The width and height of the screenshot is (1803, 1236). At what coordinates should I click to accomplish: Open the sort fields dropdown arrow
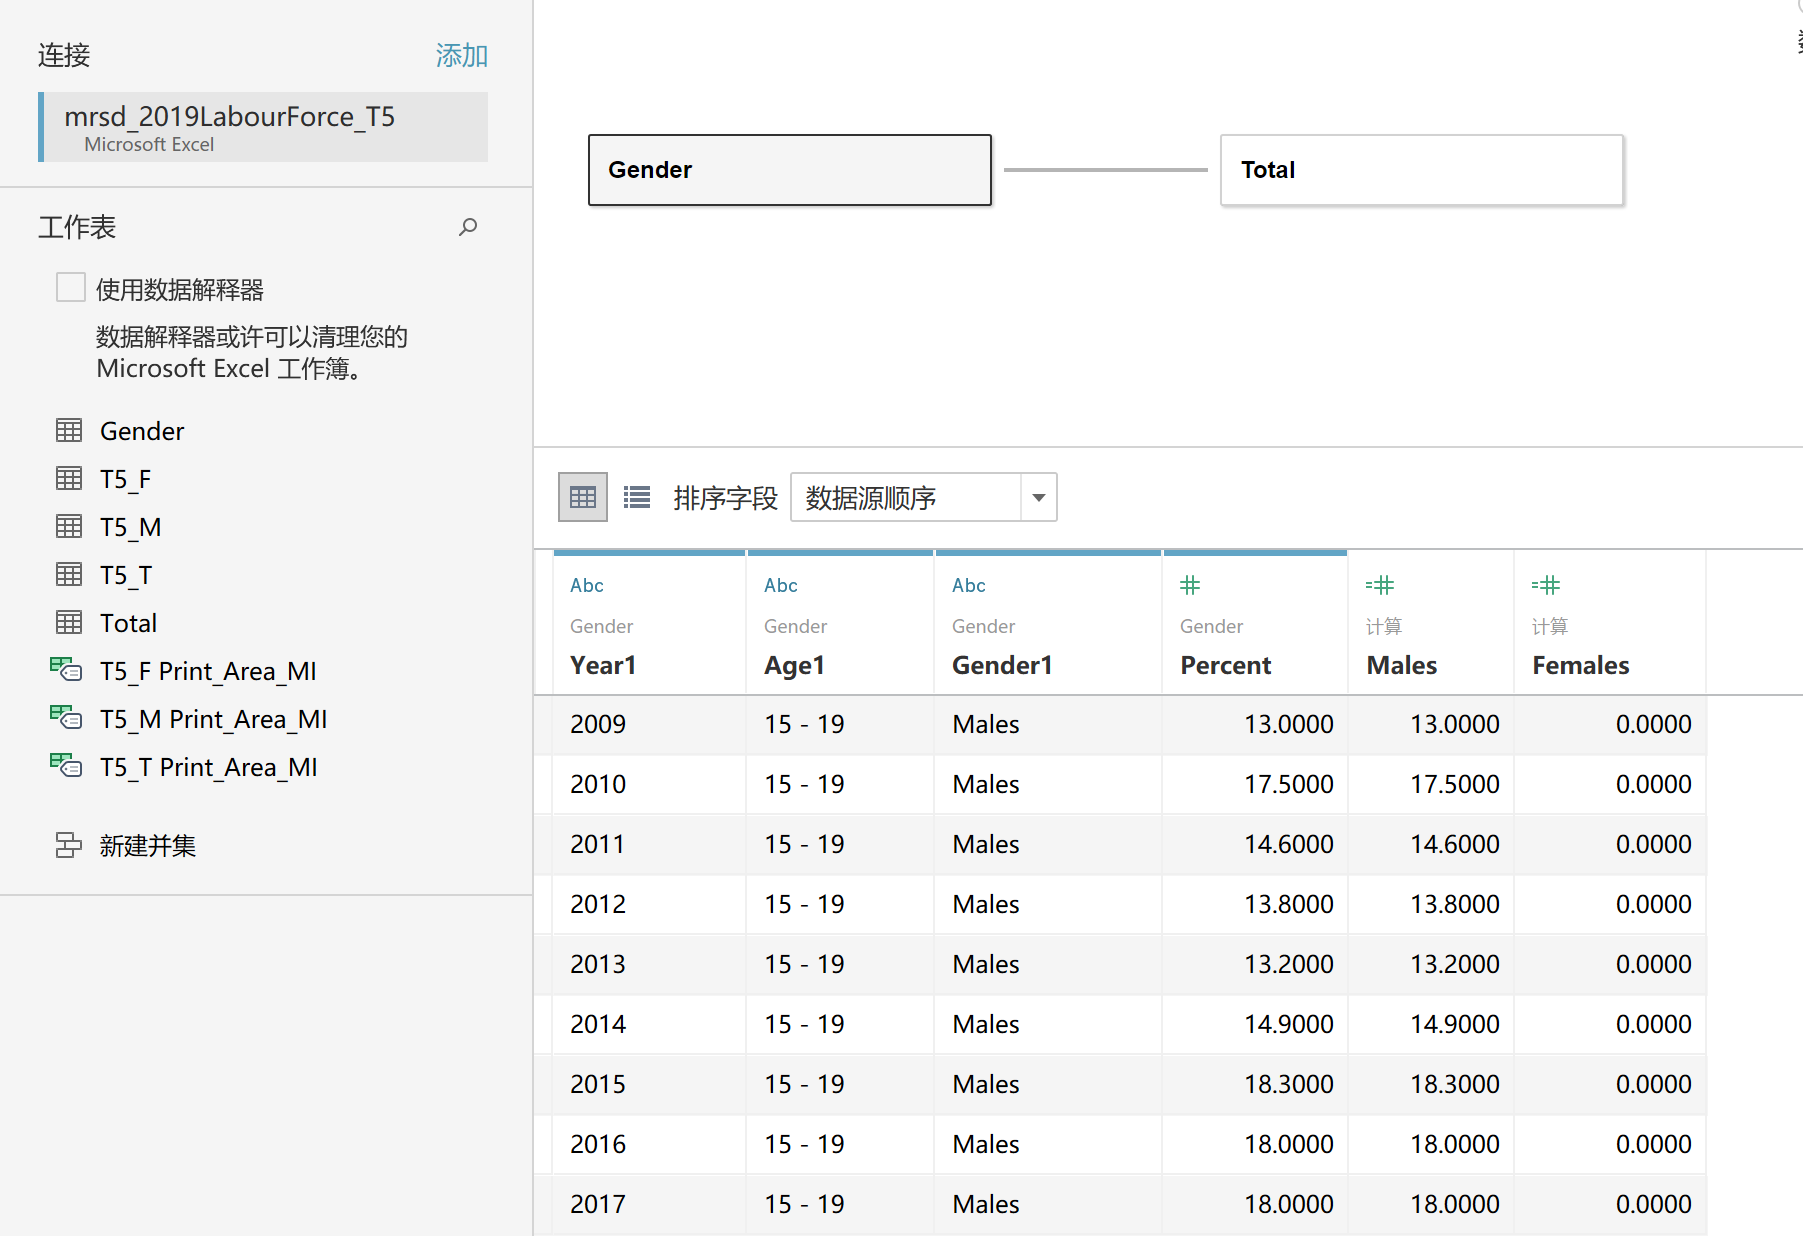tap(1038, 498)
